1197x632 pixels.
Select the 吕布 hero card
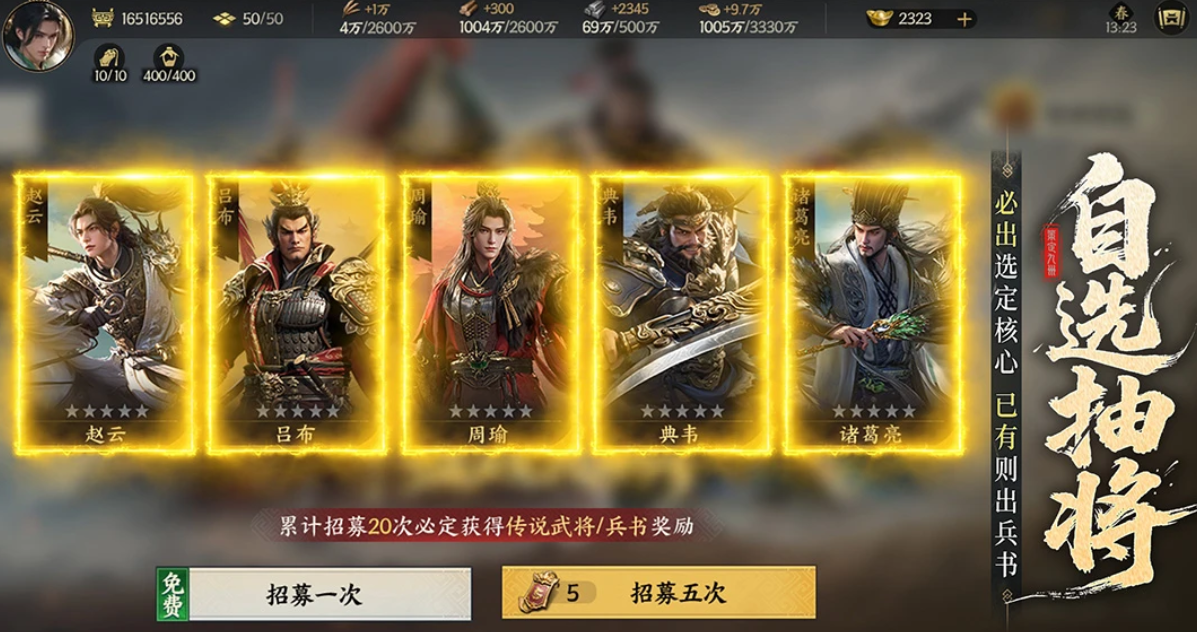(x=297, y=313)
